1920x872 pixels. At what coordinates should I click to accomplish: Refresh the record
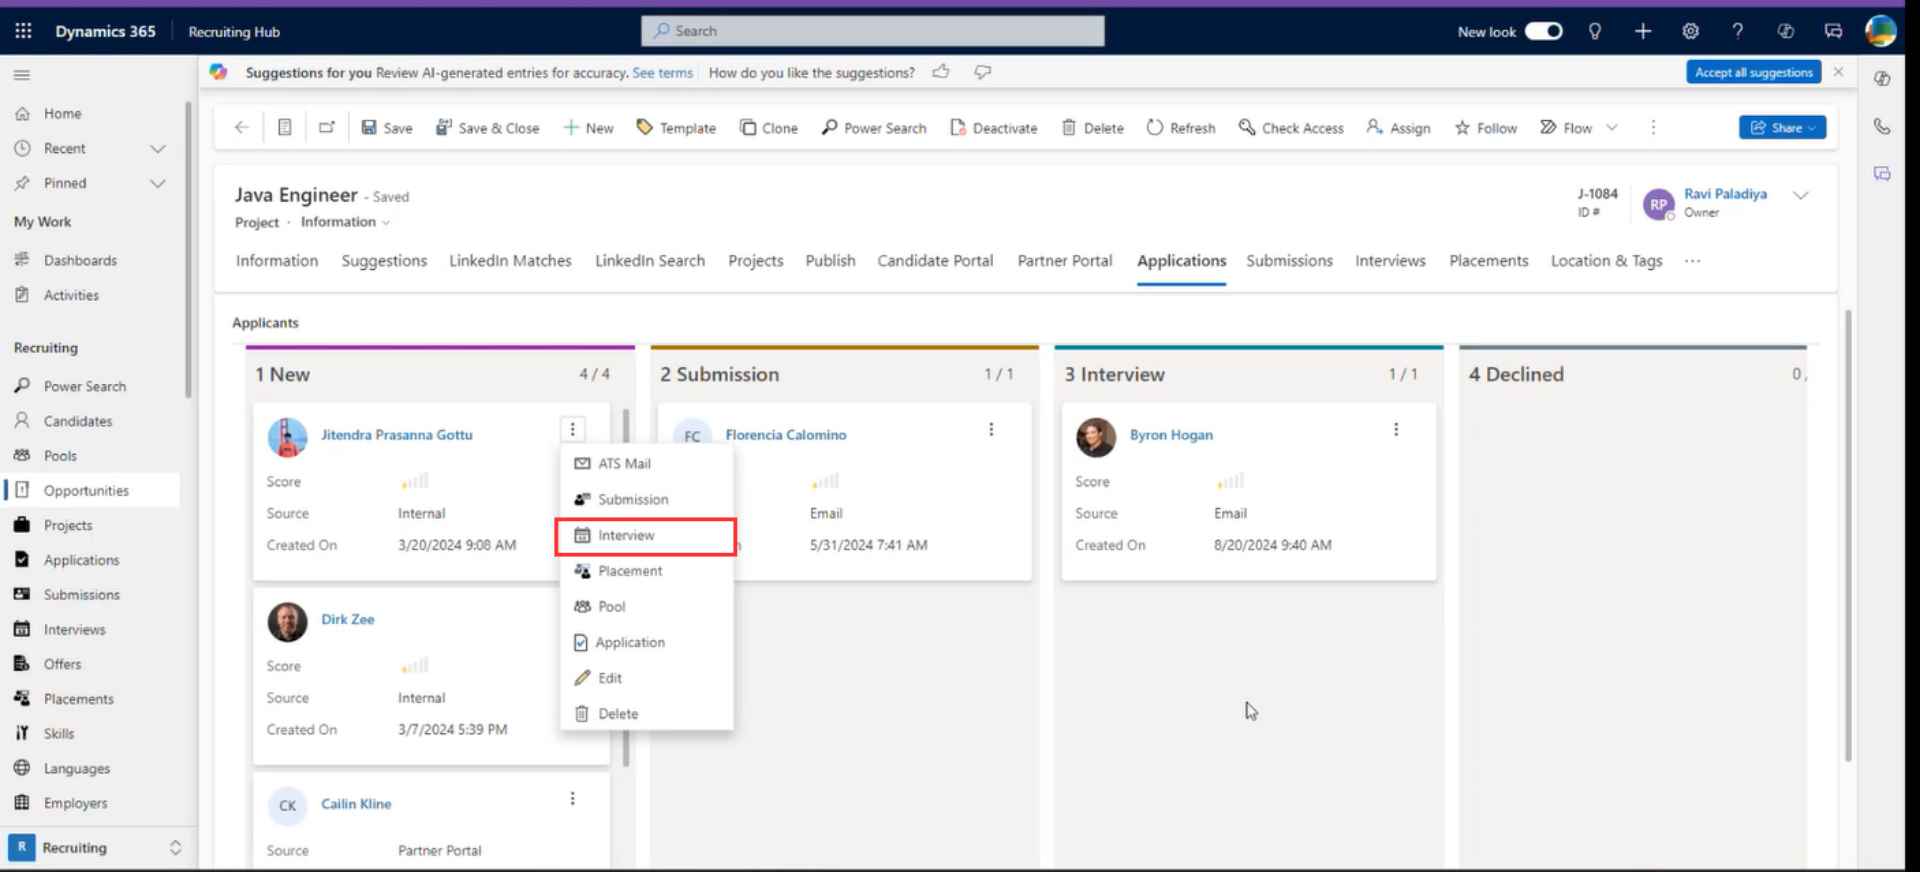[x=1181, y=128]
